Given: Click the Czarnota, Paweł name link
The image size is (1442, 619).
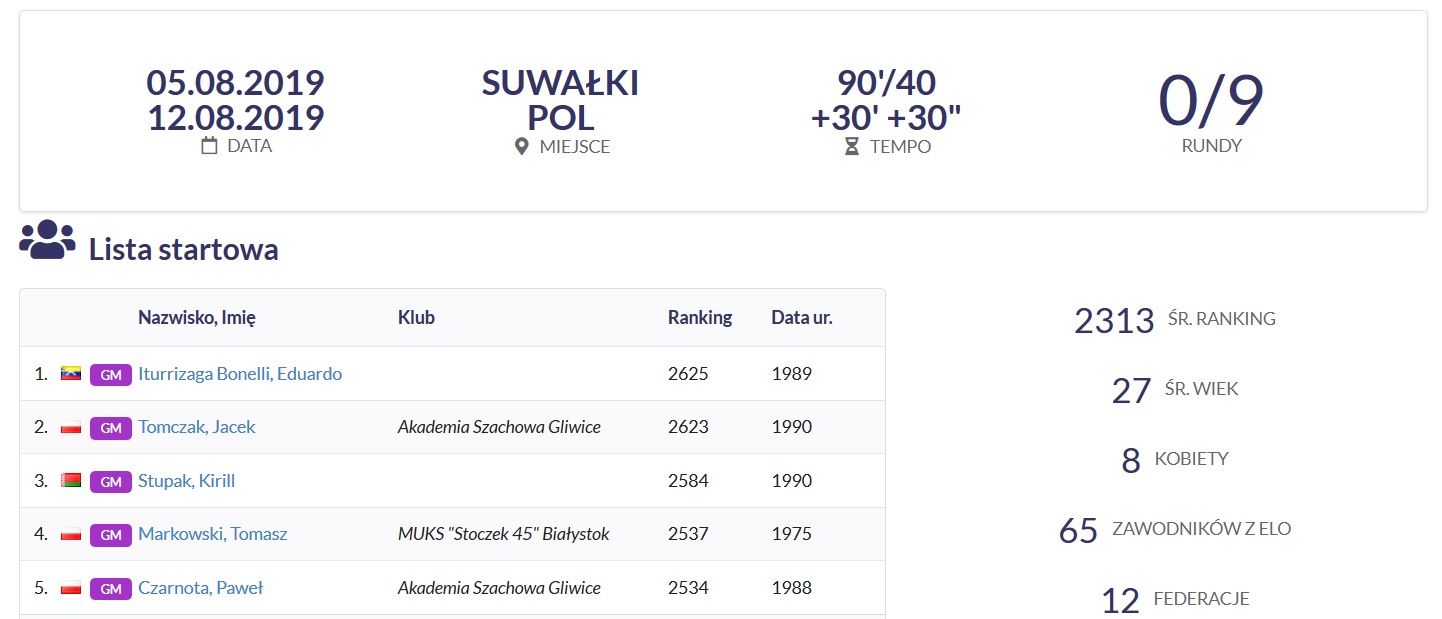Looking at the screenshot, I should tap(200, 588).
